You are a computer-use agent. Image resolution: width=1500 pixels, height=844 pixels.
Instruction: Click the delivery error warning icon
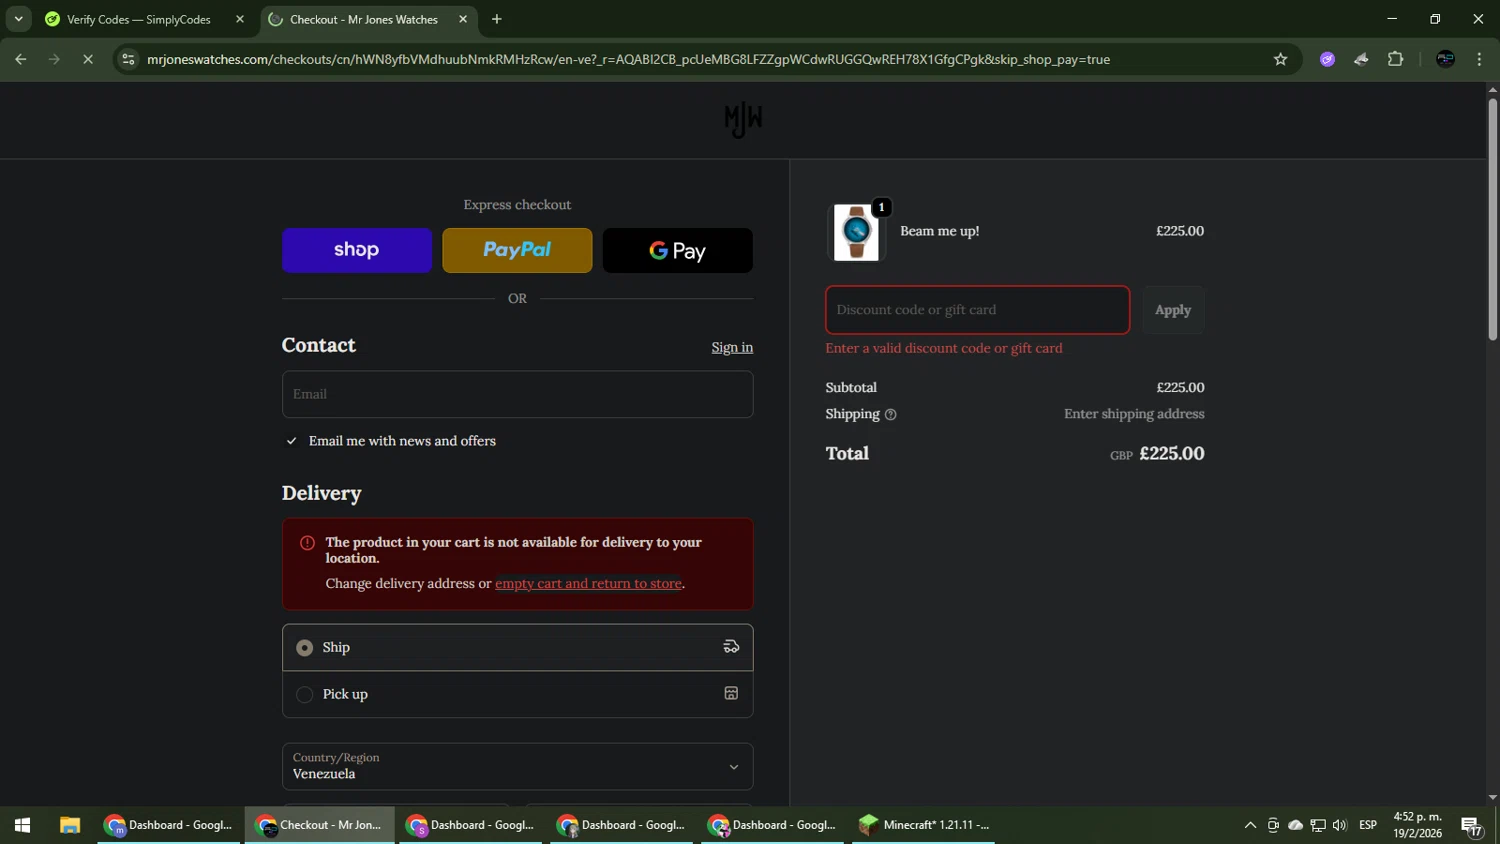[x=307, y=543]
